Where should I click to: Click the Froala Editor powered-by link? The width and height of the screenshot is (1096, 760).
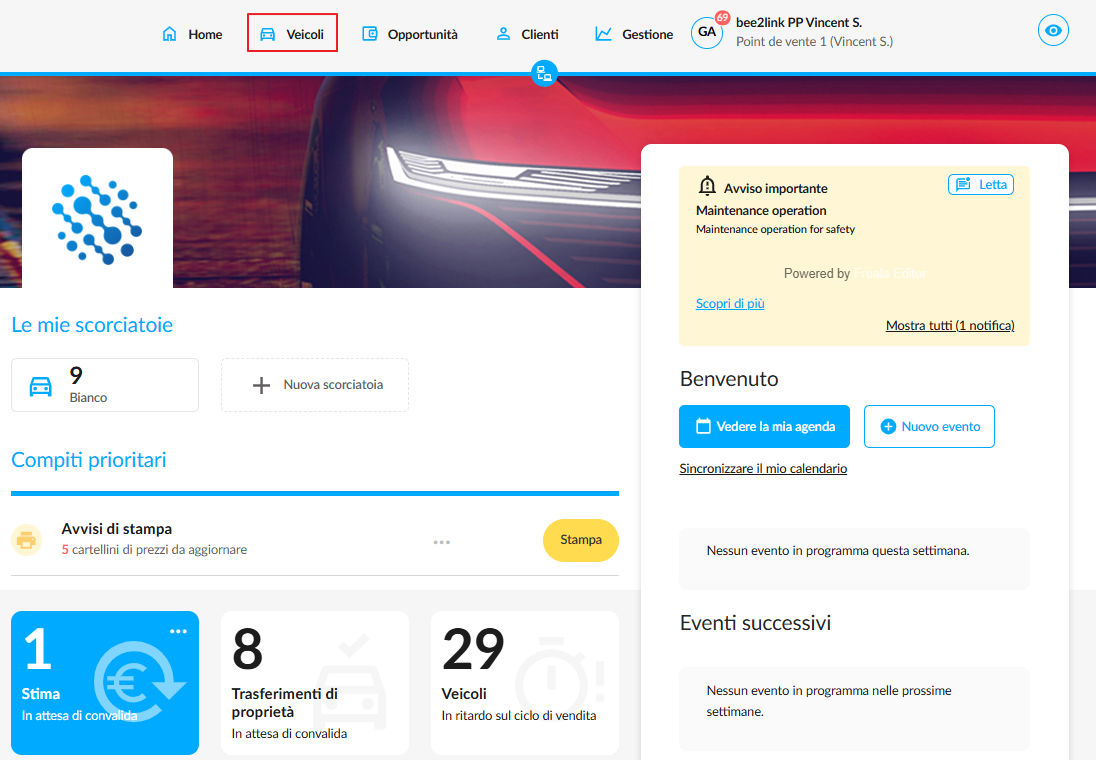click(890, 273)
